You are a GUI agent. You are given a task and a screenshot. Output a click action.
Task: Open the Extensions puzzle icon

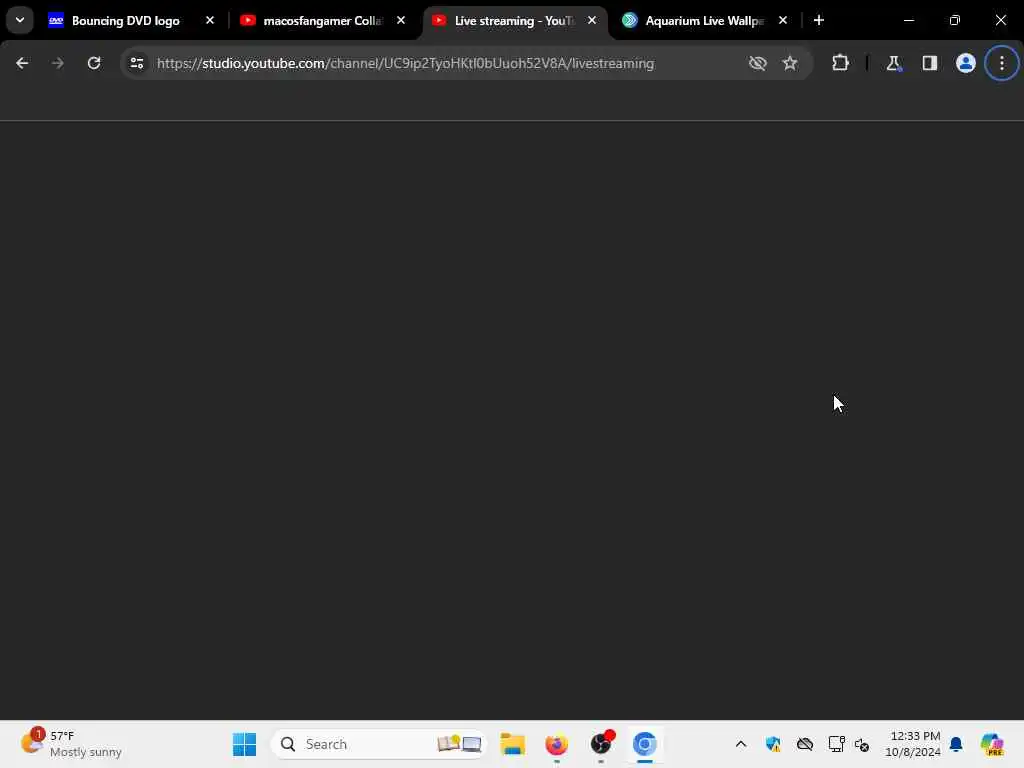840,63
